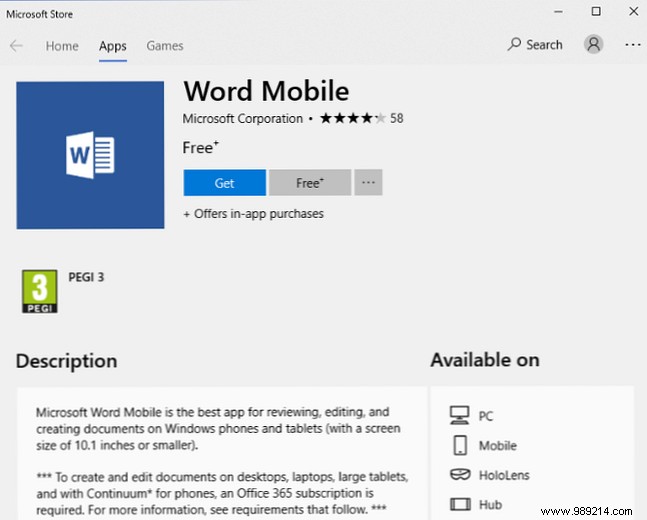Click the Free+ price text above buttons
The image size is (647, 520).
201,147
